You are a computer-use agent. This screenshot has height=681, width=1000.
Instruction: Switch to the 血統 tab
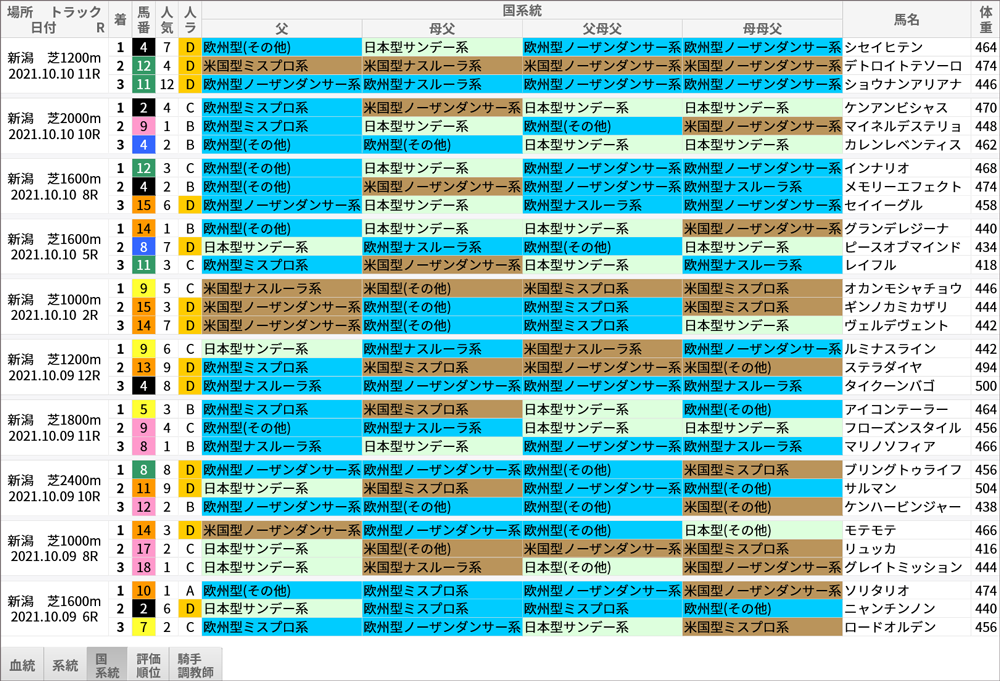pos(22,665)
